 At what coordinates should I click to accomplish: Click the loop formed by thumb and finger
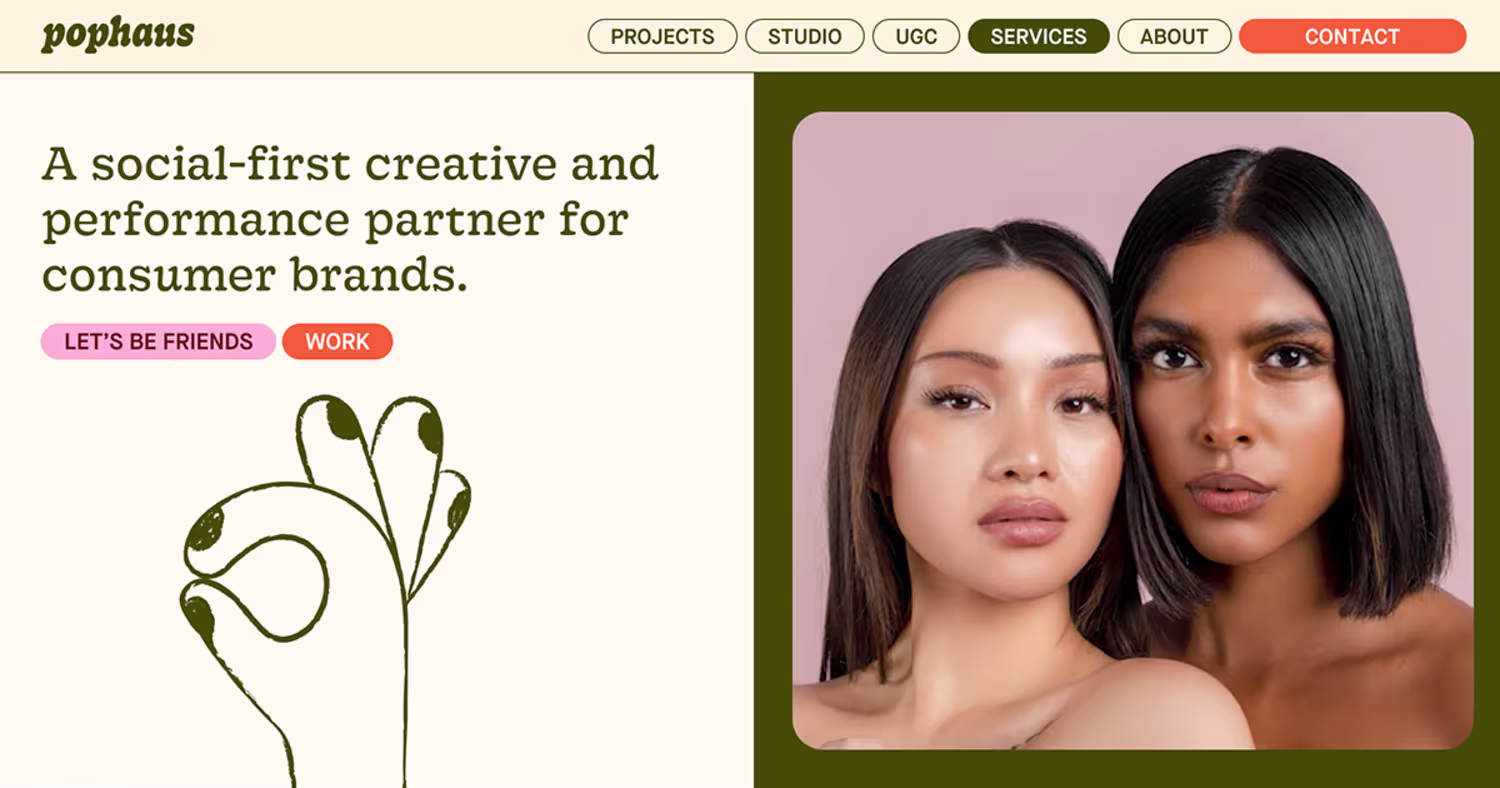point(270,587)
